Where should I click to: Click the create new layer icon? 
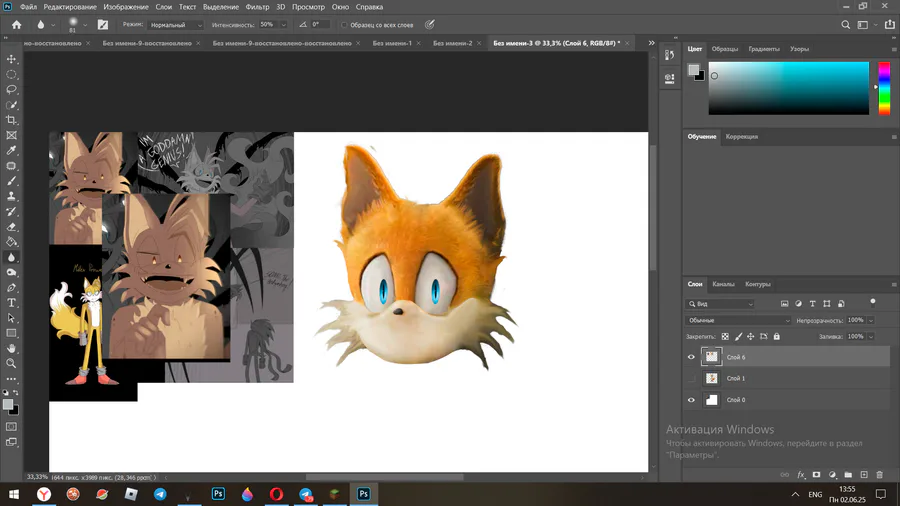[x=864, y=475]
